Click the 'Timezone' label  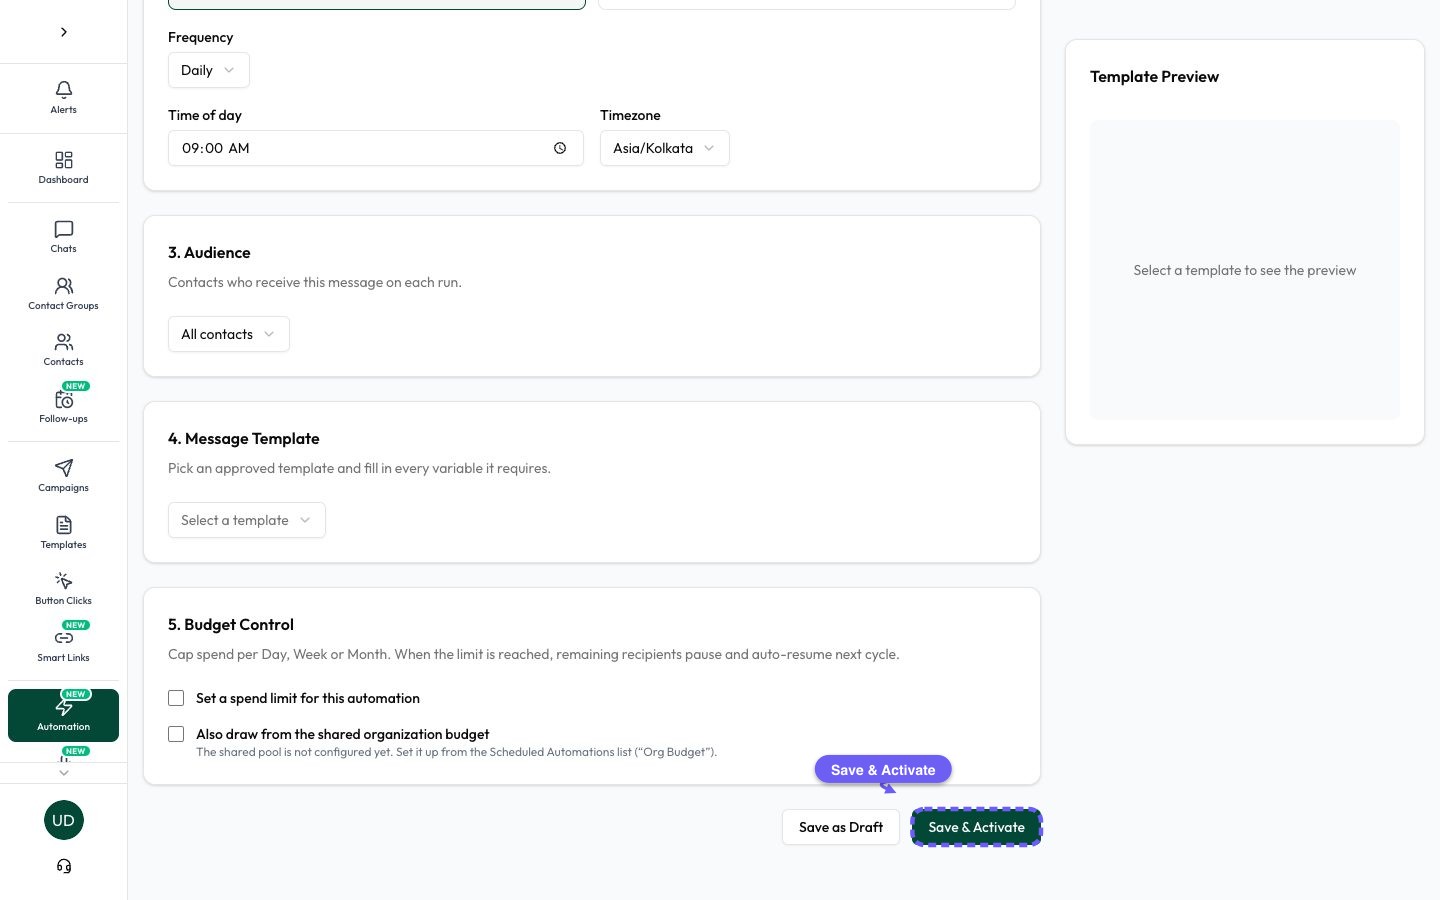(x=630, y=115)
